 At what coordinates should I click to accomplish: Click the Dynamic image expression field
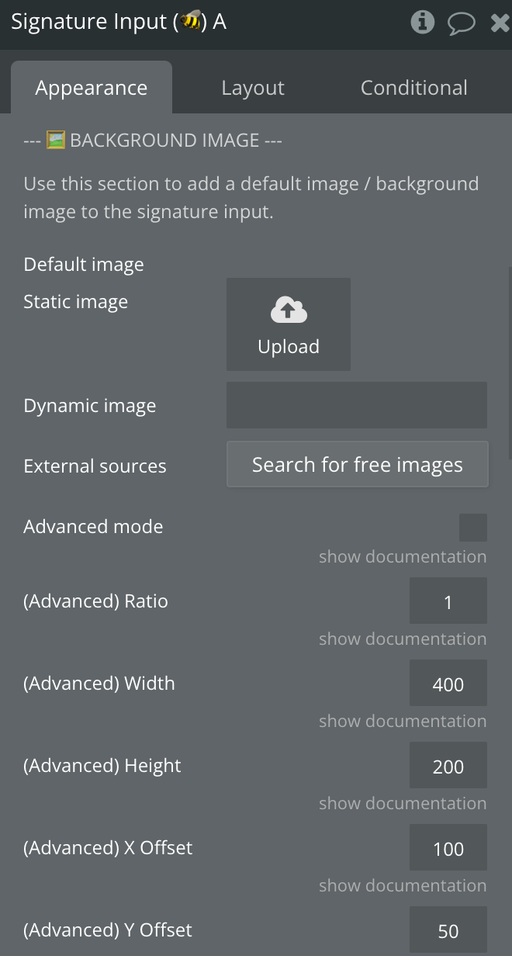(357, 405)
